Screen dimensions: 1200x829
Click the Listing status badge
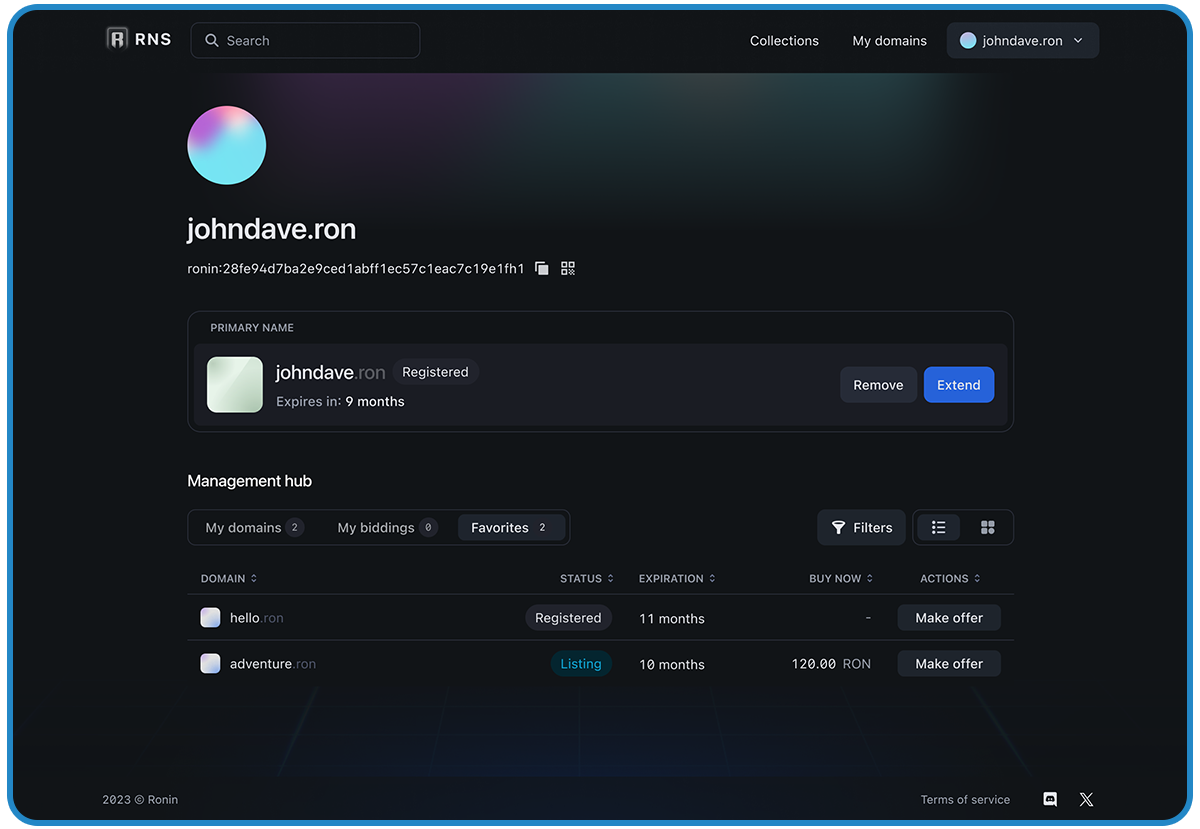581,664
